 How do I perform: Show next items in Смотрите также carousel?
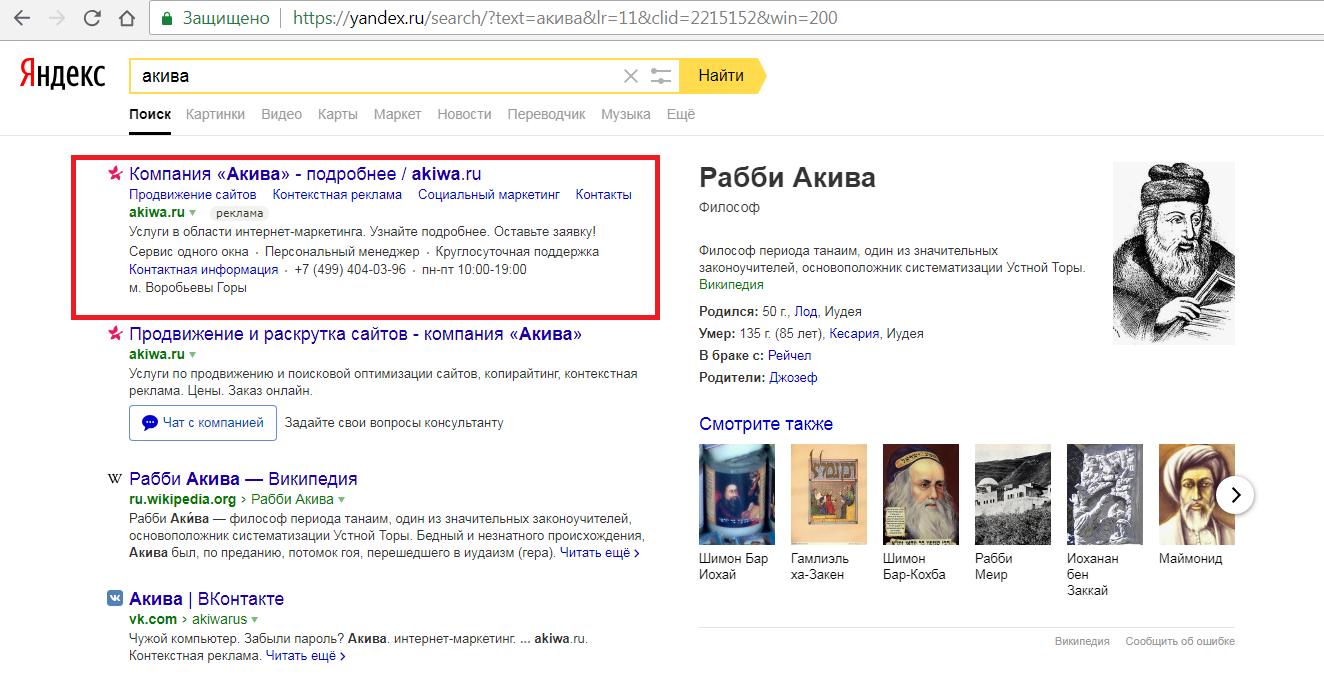pos(1236,494)
